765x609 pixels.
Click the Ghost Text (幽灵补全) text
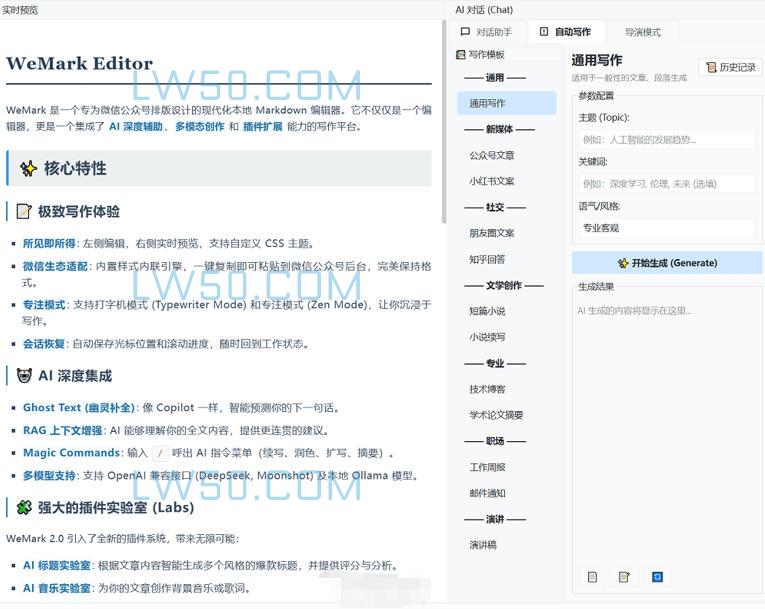[x=79, y=407]
